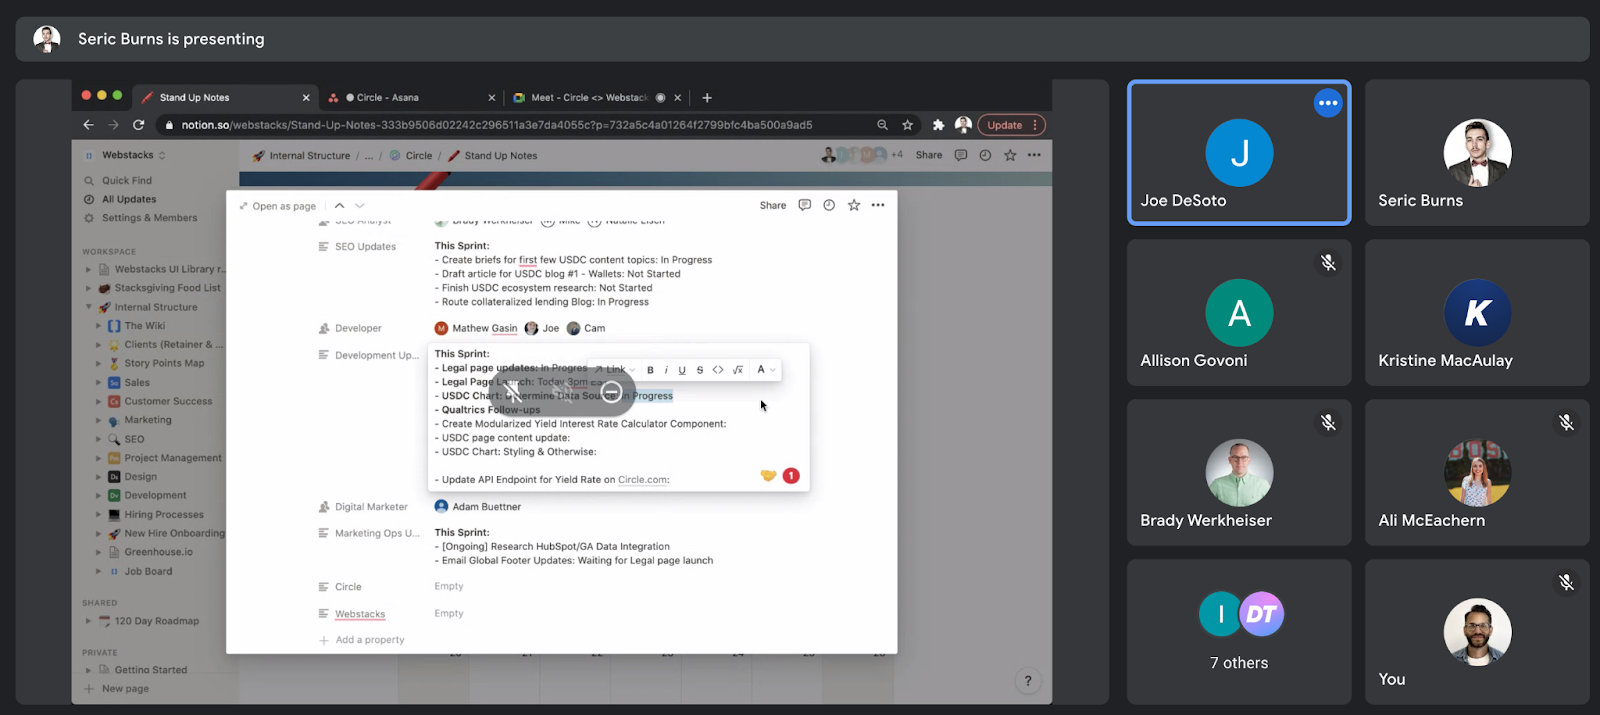Image resolution: width=1600 pixels, height=715 pixels.
Task: Apply underline in formatting toolbar
Action: pos(682,370)
